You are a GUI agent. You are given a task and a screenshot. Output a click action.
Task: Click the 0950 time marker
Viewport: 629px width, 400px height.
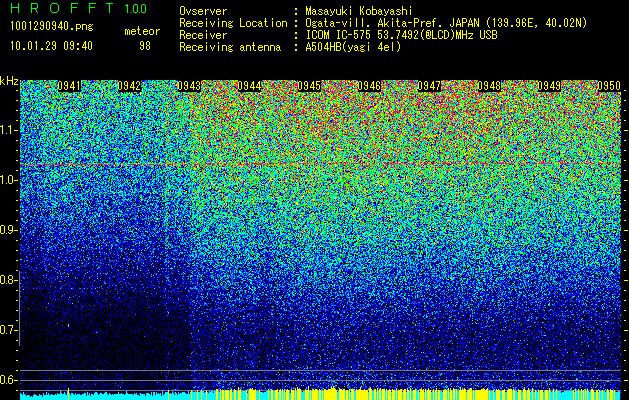tap(609, 86)
